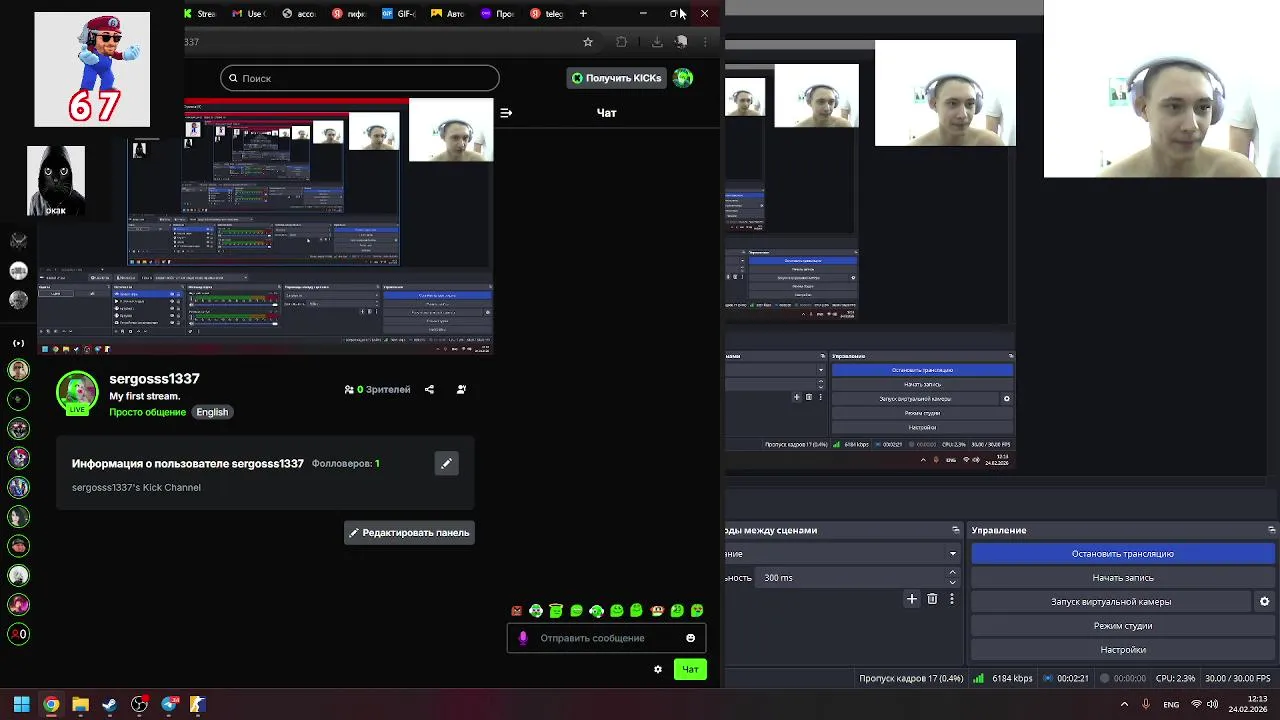Screen dimensions: 1280x720
Task: Switch to the Прое browser tab
Action: (x=497, y=14)
